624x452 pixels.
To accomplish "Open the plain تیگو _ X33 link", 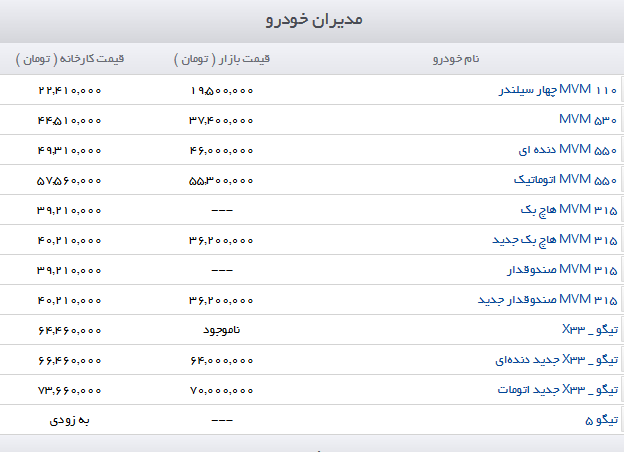I will coord(590,329).
